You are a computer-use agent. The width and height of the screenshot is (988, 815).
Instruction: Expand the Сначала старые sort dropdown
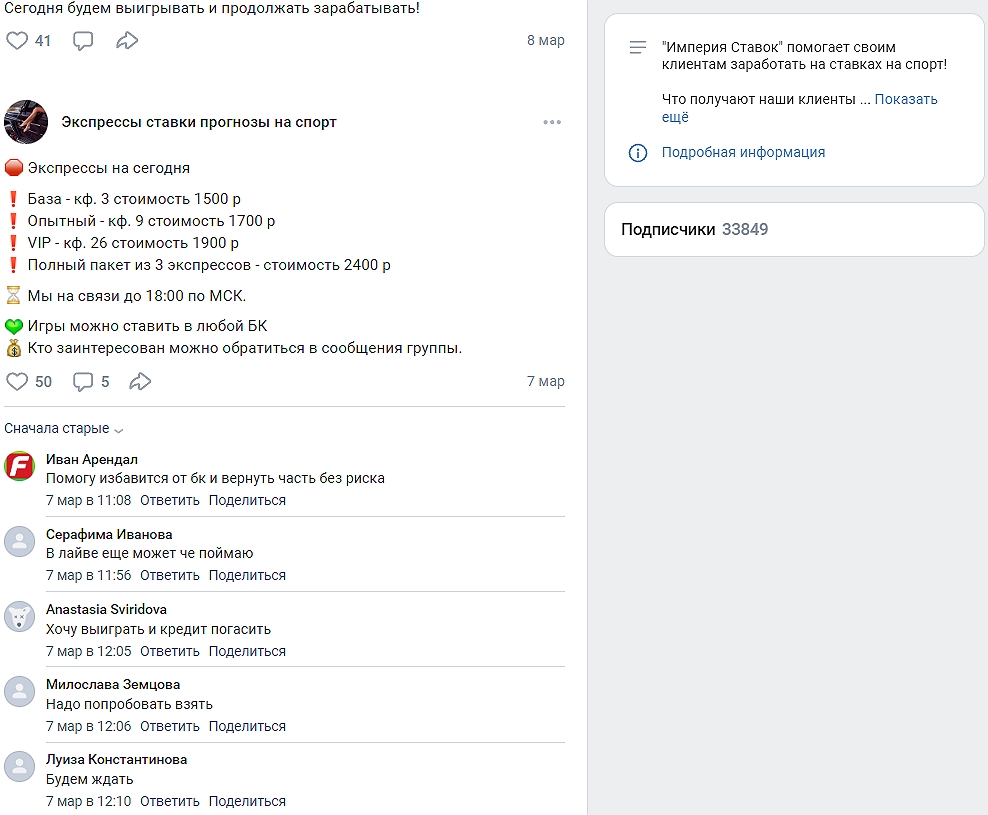[64, 428]
